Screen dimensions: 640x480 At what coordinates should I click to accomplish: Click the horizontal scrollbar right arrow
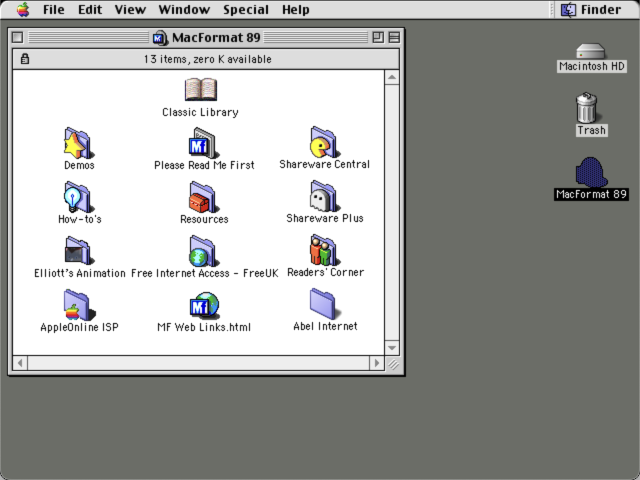coord(377,363)
